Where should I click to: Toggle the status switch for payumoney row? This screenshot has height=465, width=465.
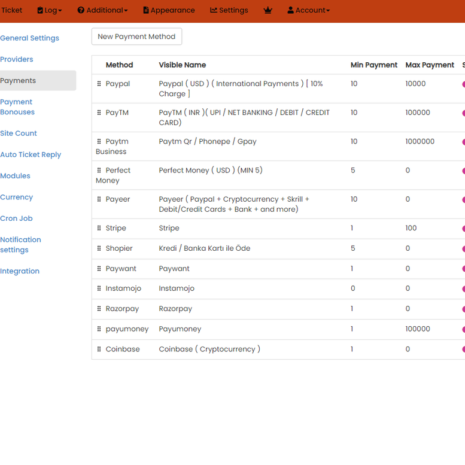click(x=463, y=329)
